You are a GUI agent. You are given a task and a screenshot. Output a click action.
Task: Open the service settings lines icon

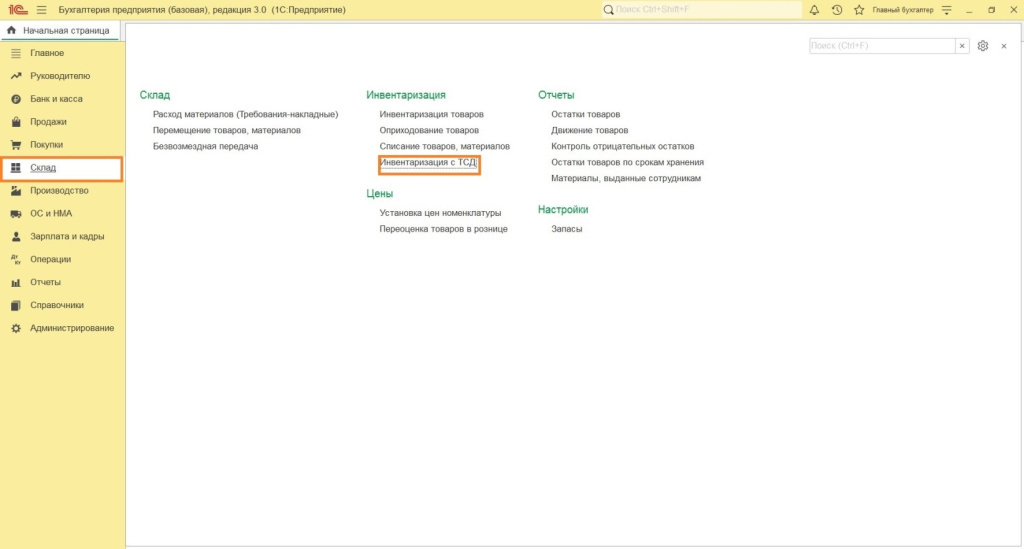[x=947, y=10]
